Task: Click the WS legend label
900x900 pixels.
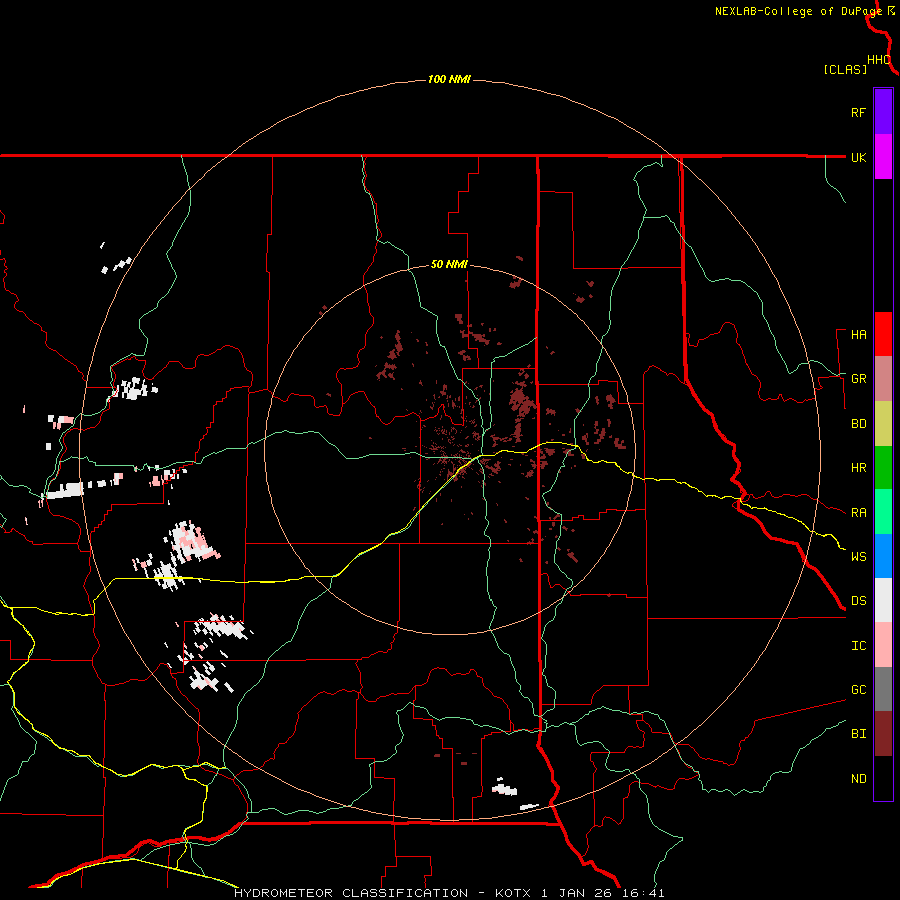Action: (859, 557)
